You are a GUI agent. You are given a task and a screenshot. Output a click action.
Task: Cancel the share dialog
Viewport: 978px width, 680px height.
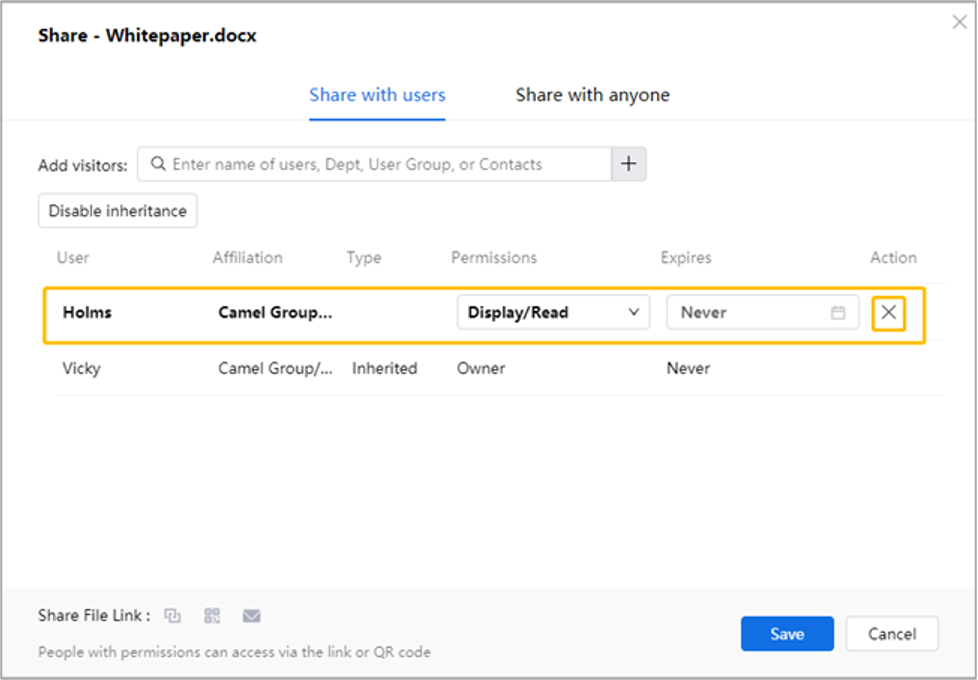(892, 634)
